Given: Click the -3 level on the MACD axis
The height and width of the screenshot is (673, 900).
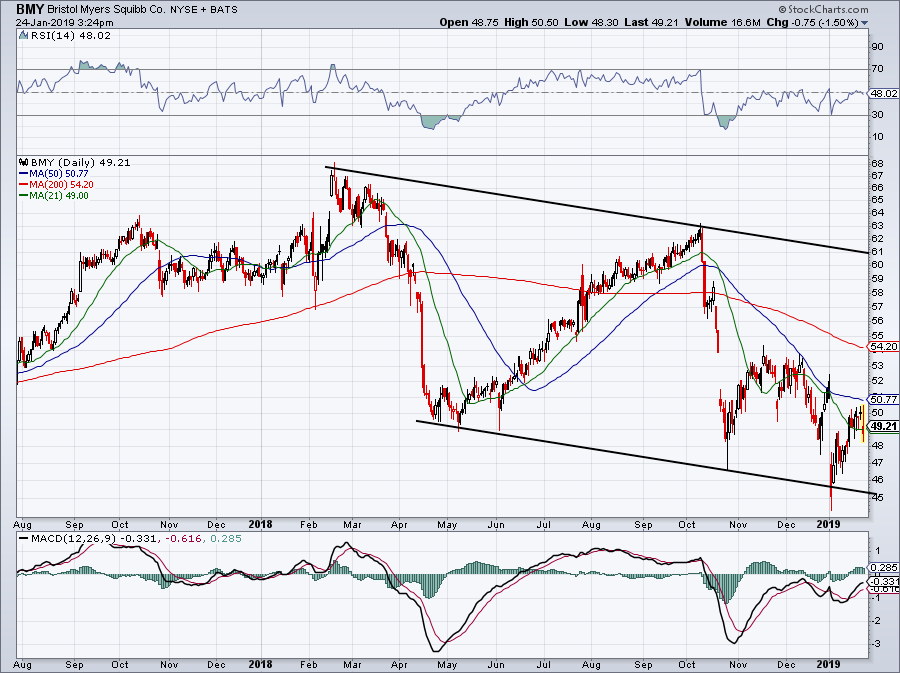Looking at the screenshot, I should point(876,644).
